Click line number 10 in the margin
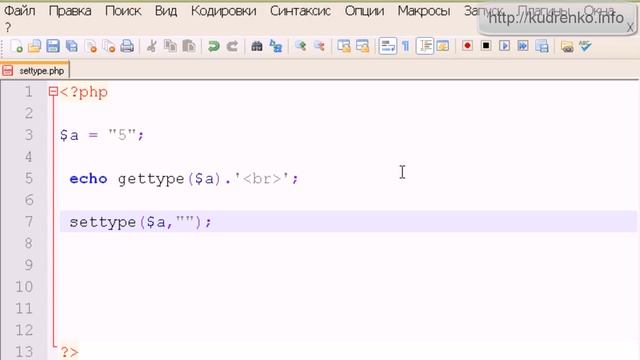The width and height of the screenshot is (640, 360). pyautogui.click(x=24, y=287)
